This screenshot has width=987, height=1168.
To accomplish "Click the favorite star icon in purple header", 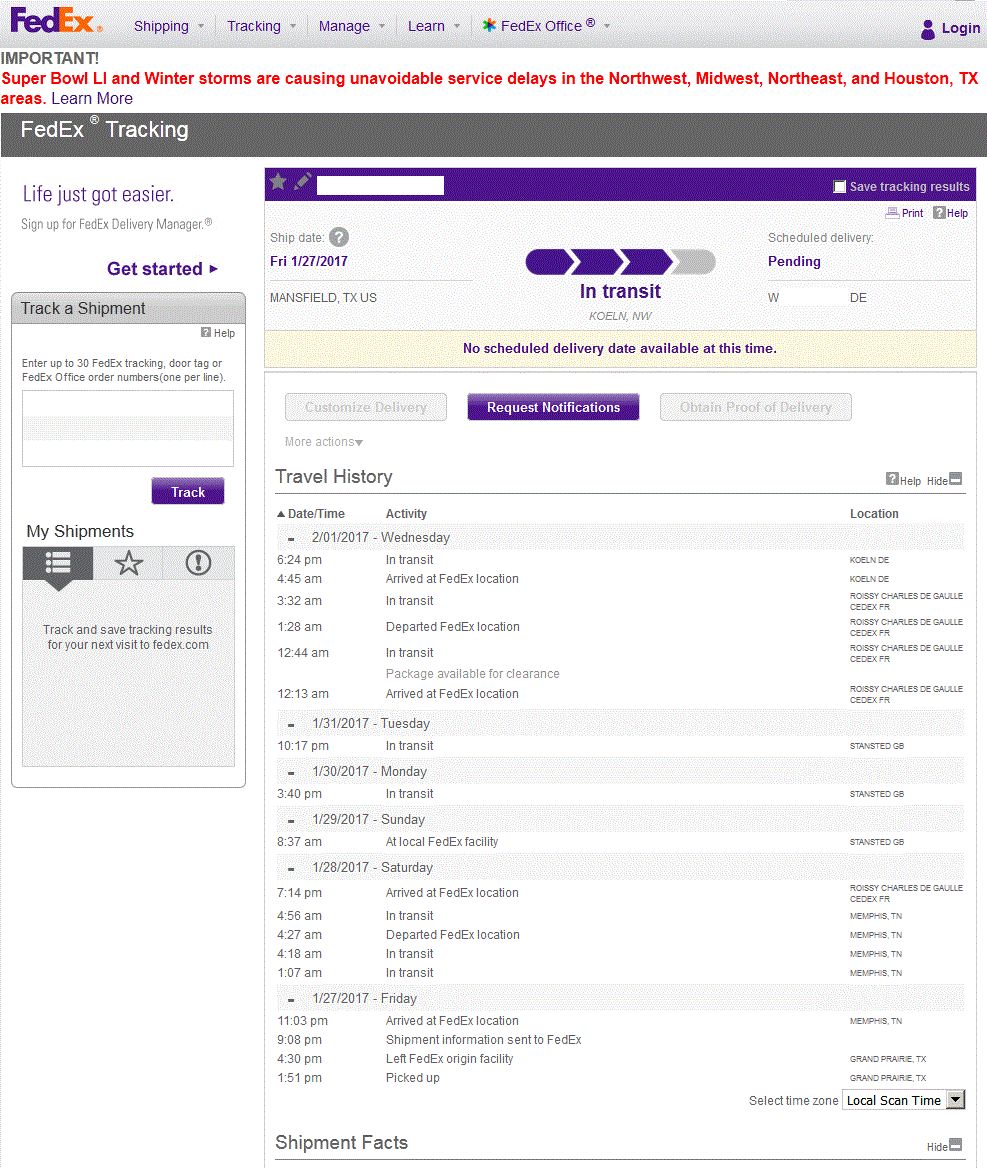I will click(x=278, y=182).
